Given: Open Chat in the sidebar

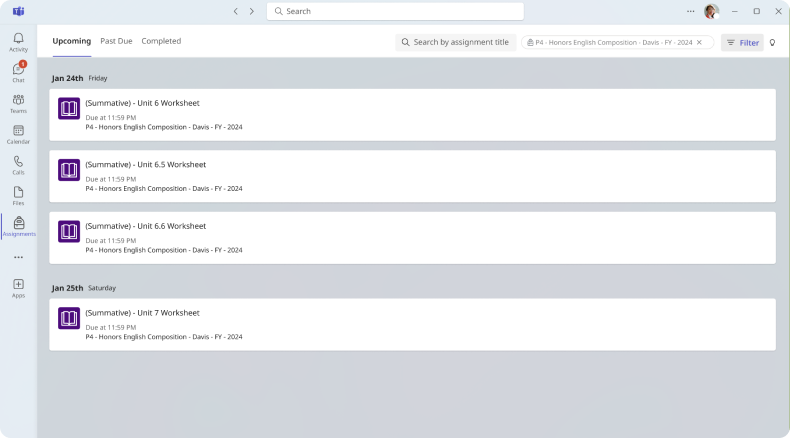Looking at the screenshot, I should 18,73.
